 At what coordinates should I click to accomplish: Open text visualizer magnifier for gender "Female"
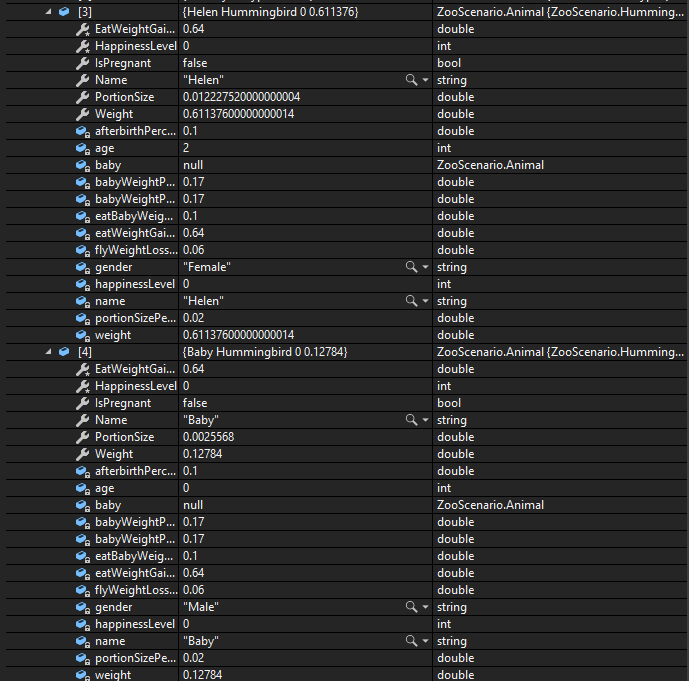coord(411,267)
